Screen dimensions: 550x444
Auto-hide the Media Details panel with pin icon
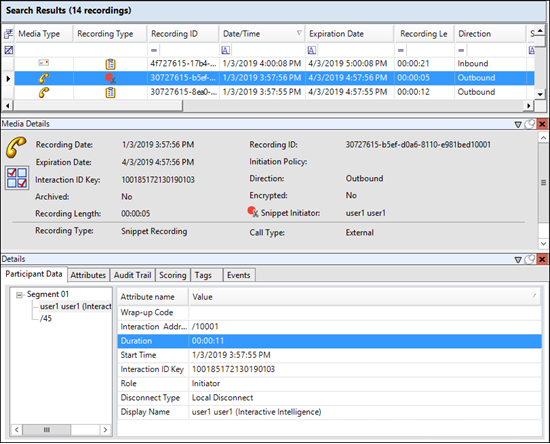tap(530, 124)
